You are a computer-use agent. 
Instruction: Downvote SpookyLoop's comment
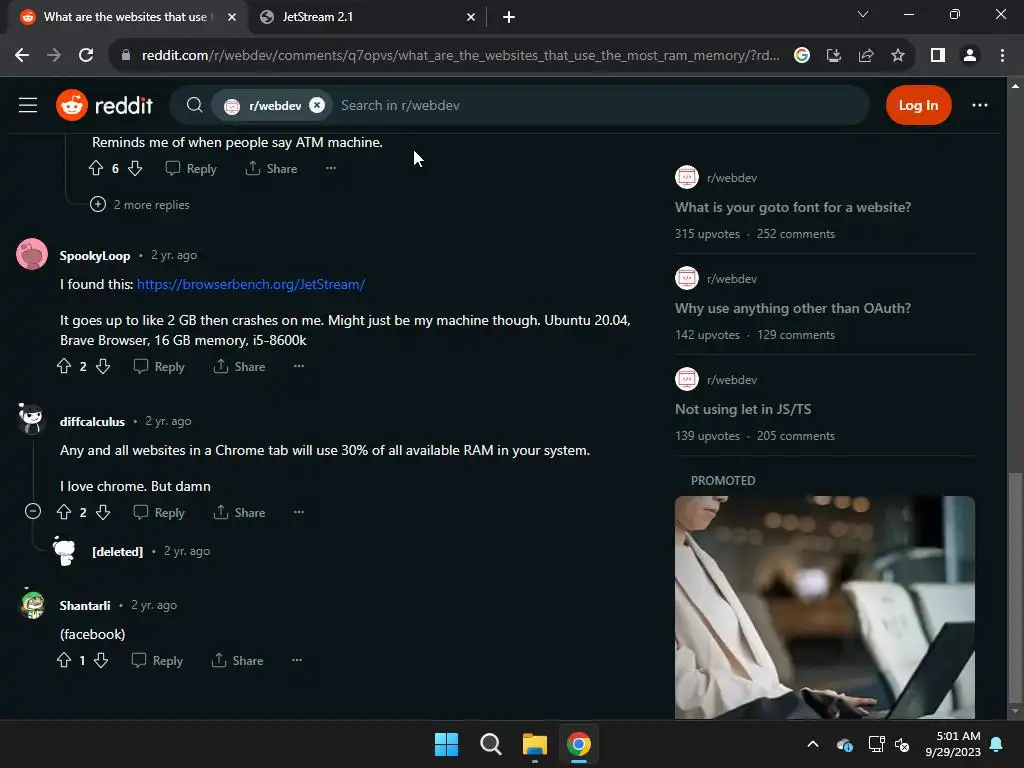[x=103, y=366]
